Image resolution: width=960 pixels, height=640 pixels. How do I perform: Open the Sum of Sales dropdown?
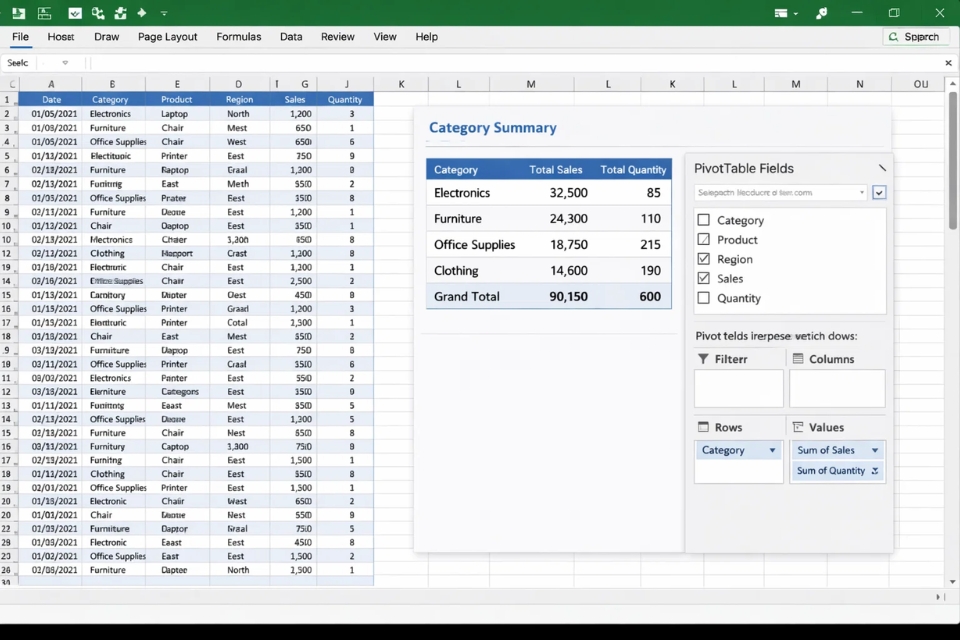pos(875,450)
